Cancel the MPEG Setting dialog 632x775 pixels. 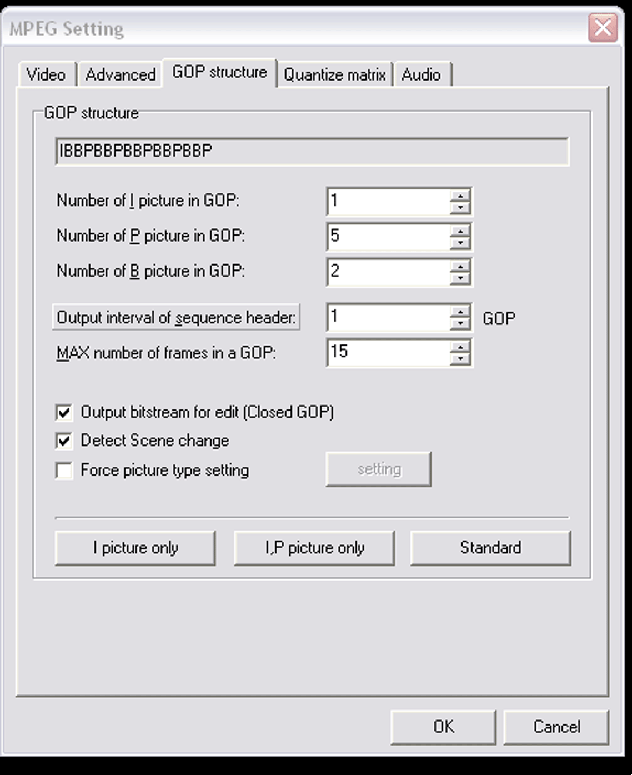556,727
